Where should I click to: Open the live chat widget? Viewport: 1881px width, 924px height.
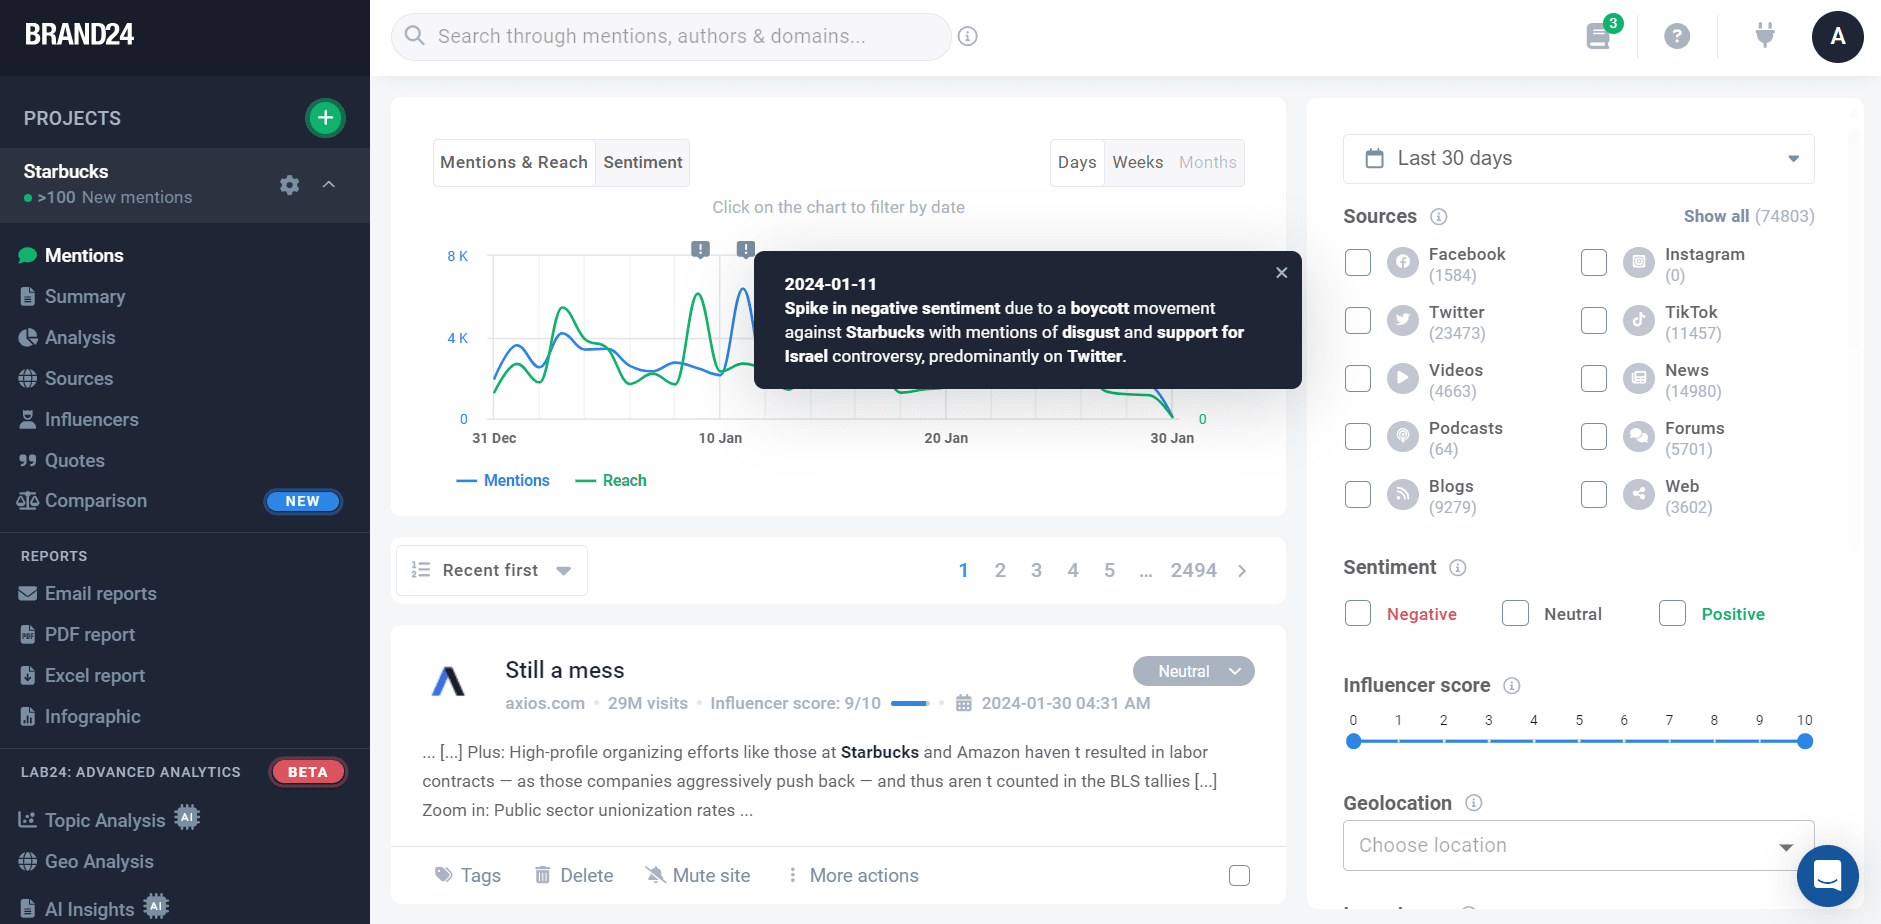point(1827,876)
